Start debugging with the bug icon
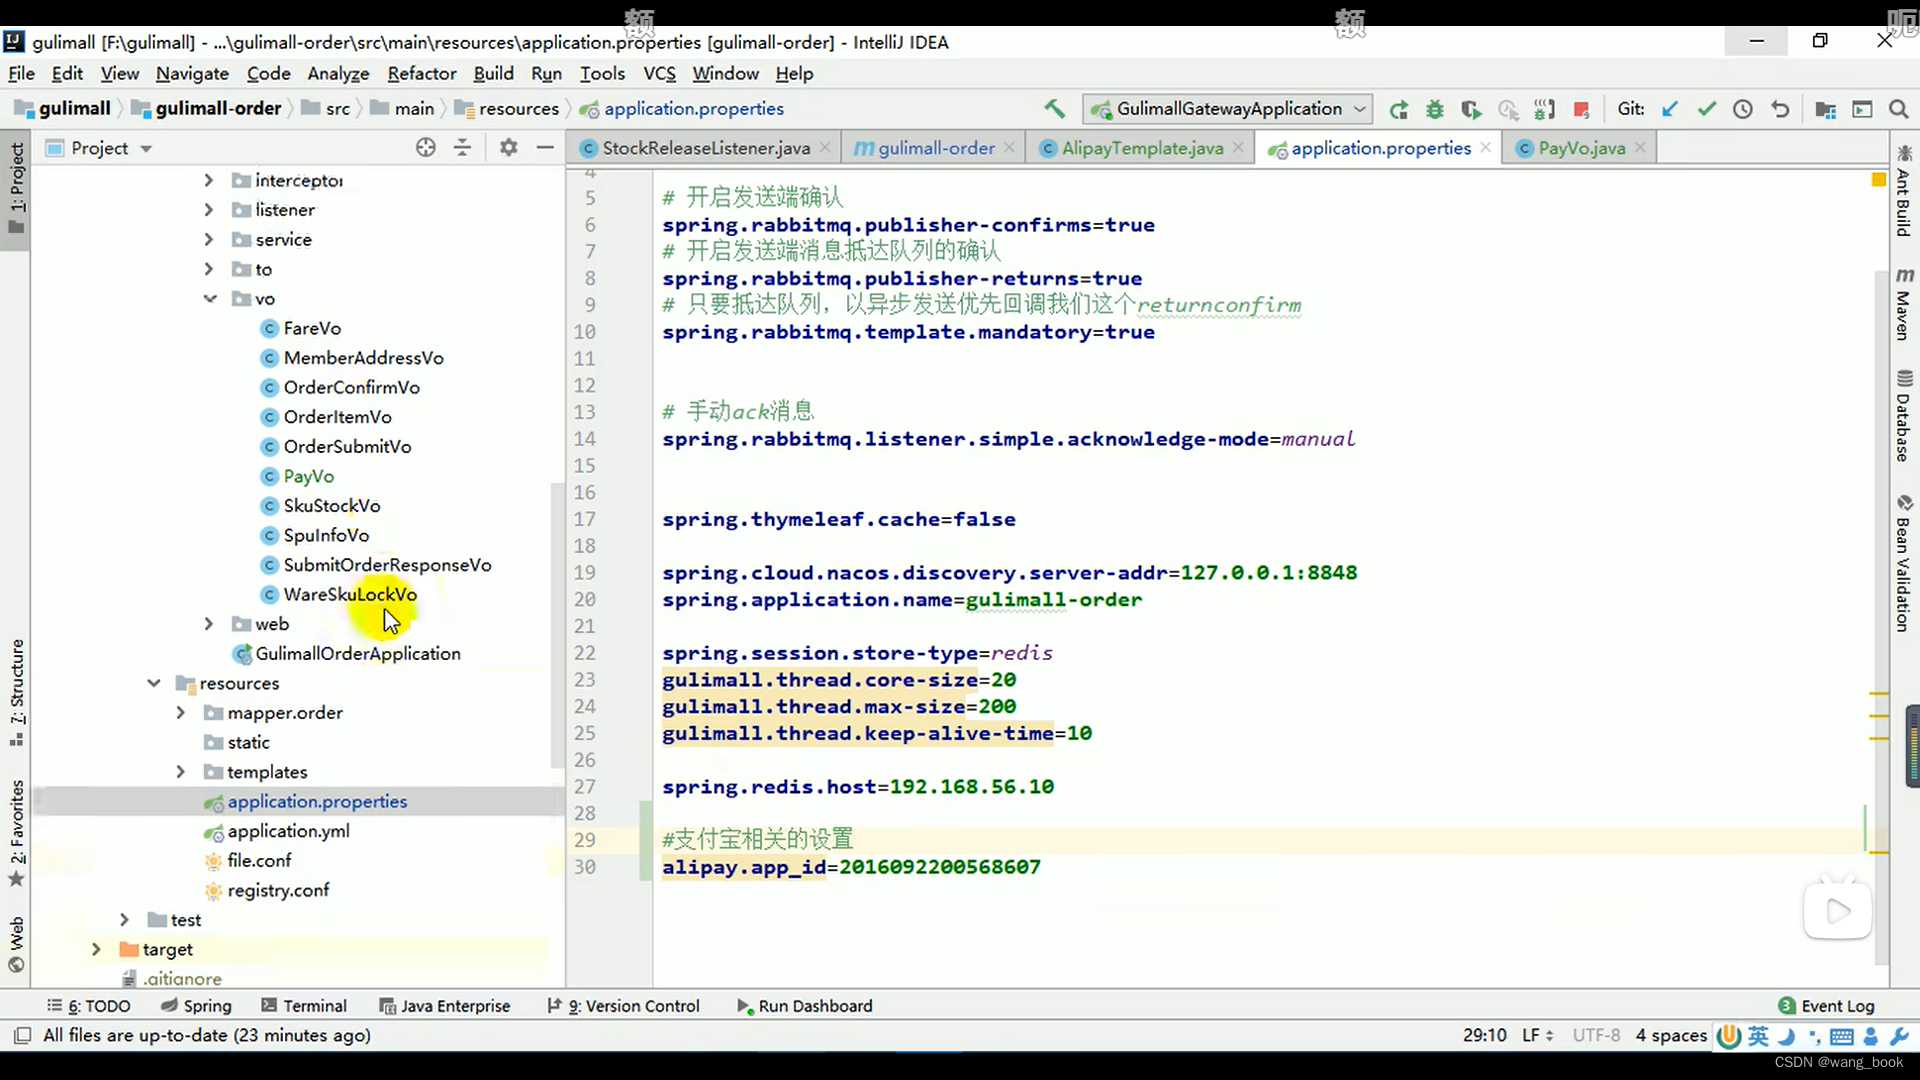The height and width of the screenshot is (1080, 1920). point(1435,109)
